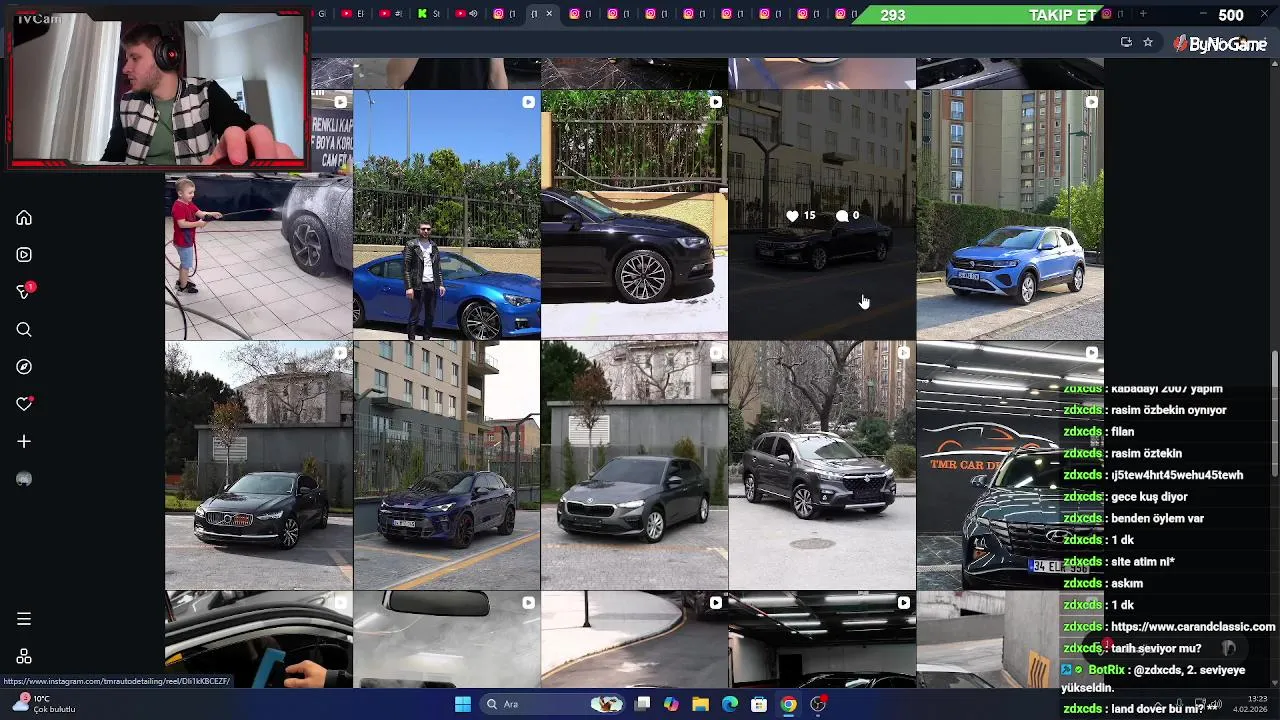1280x720 pixels.
Task: Switch to the YouTube tab labeled #l
Action: tap(391, 14)
